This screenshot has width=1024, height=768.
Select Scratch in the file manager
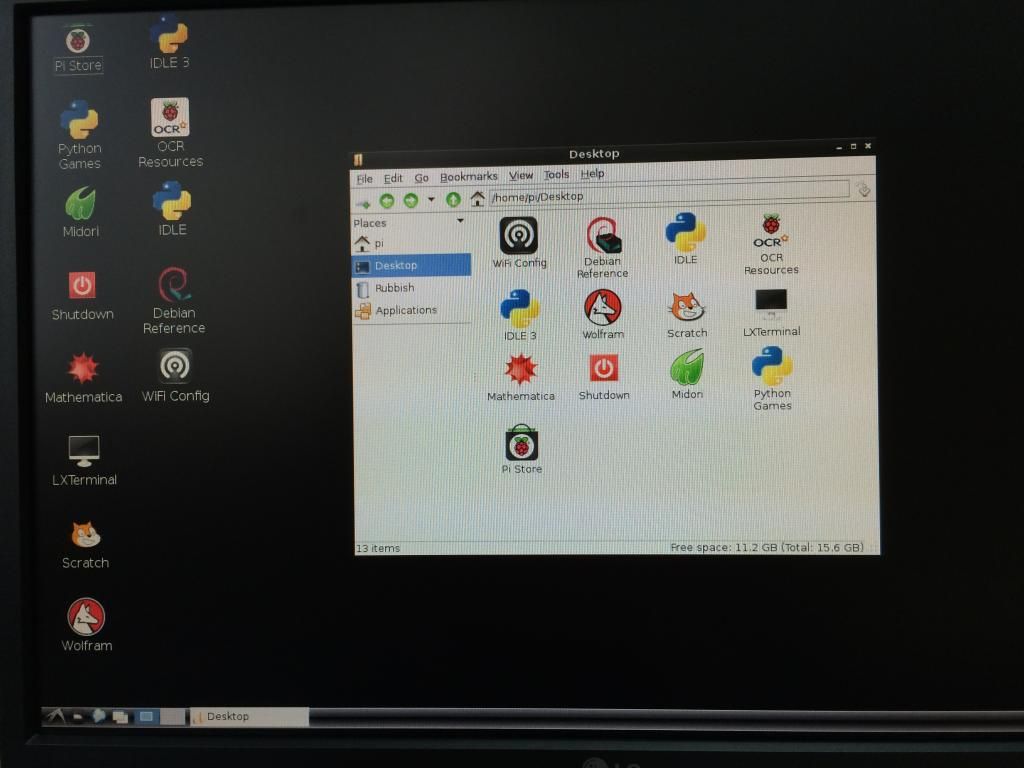click(x=686, y=314)
